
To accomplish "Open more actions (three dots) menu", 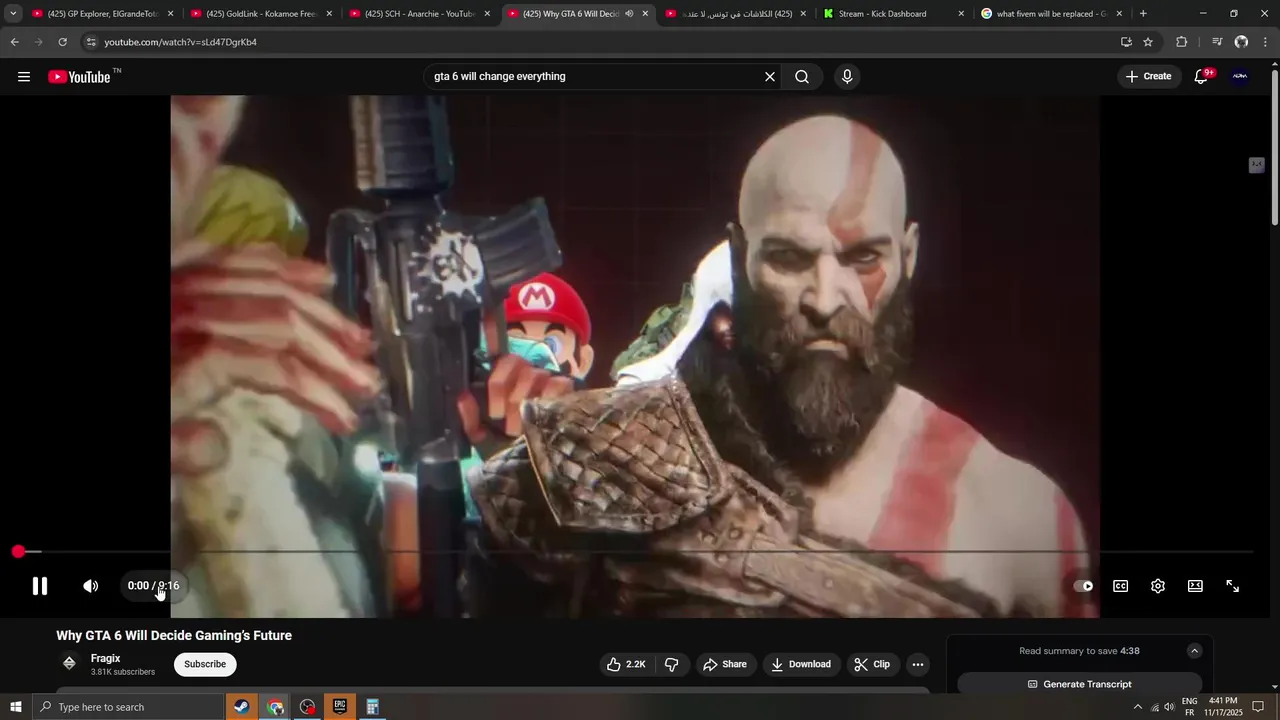I will (918, 664).
